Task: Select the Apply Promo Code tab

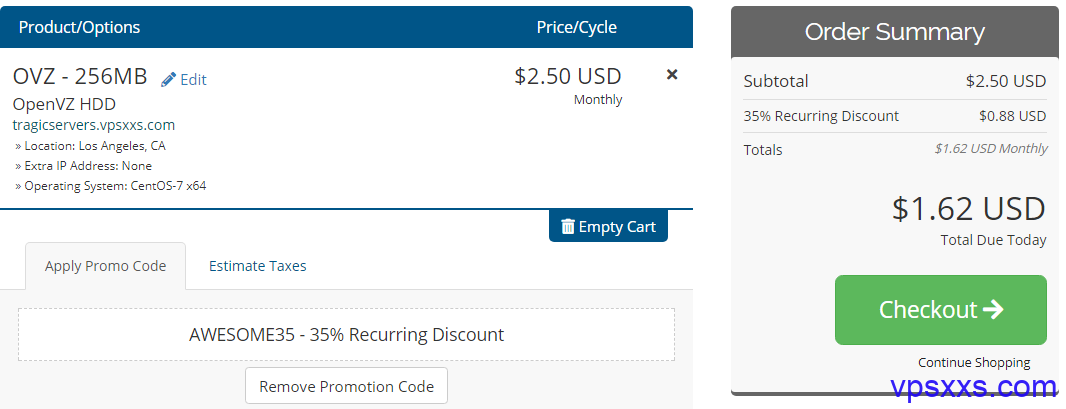Action: [x=105, y=266]
